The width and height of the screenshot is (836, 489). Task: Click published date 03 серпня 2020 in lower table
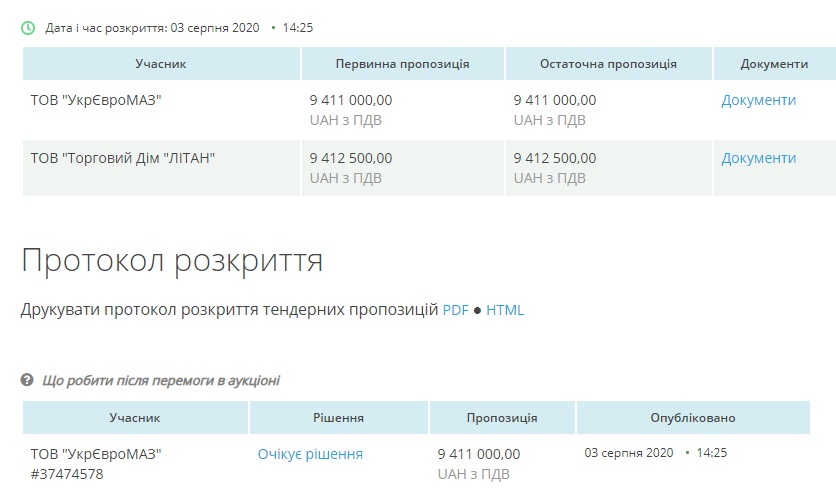point(629,453)
